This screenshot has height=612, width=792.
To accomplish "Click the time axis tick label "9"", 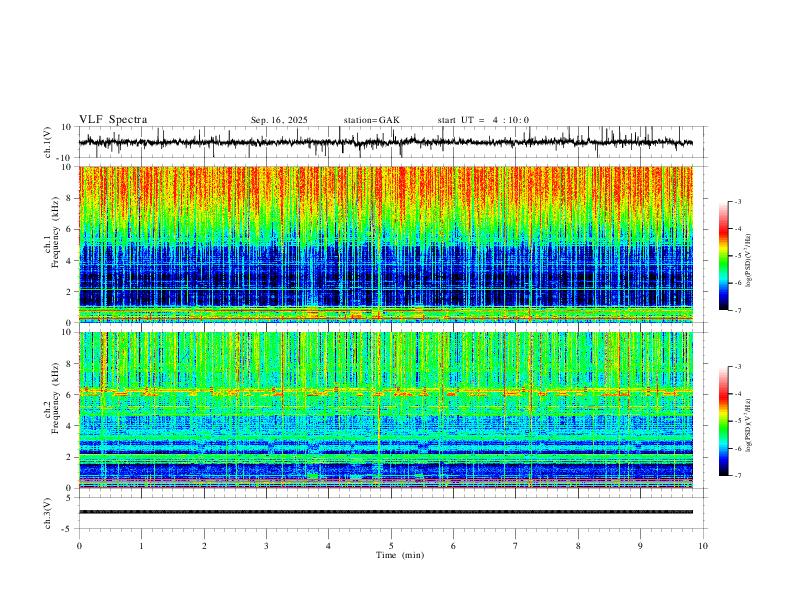I will (x=640, y=546).
